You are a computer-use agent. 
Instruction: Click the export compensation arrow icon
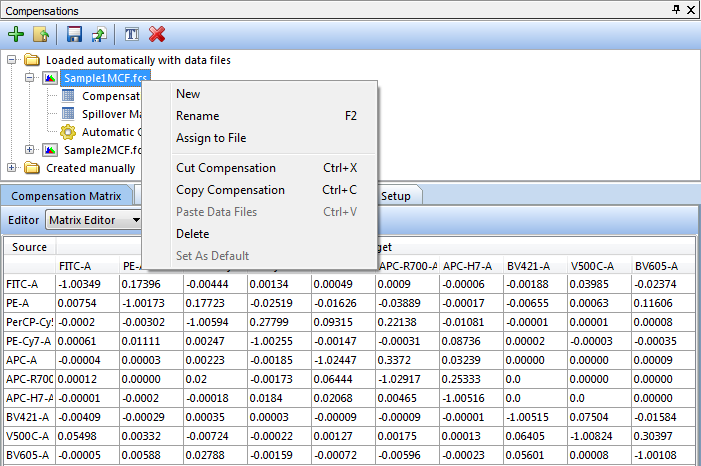pos(98,34)
